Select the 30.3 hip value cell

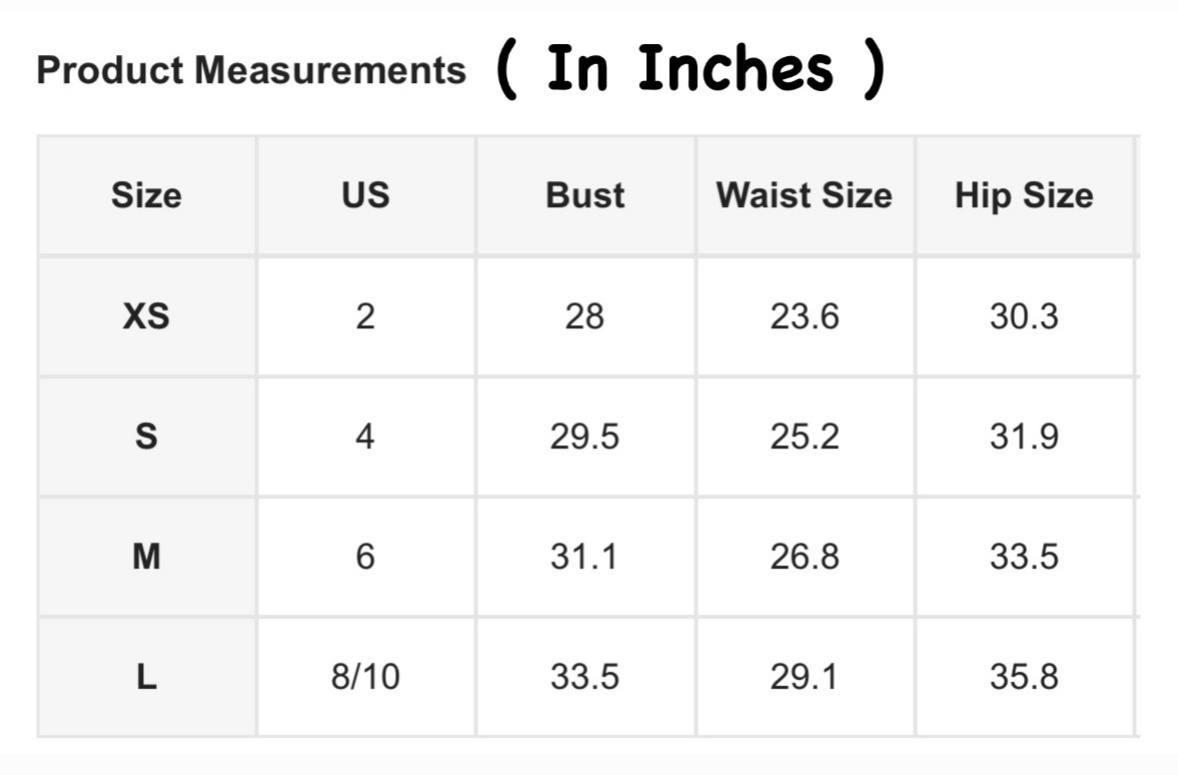(x=1024, y=316)
